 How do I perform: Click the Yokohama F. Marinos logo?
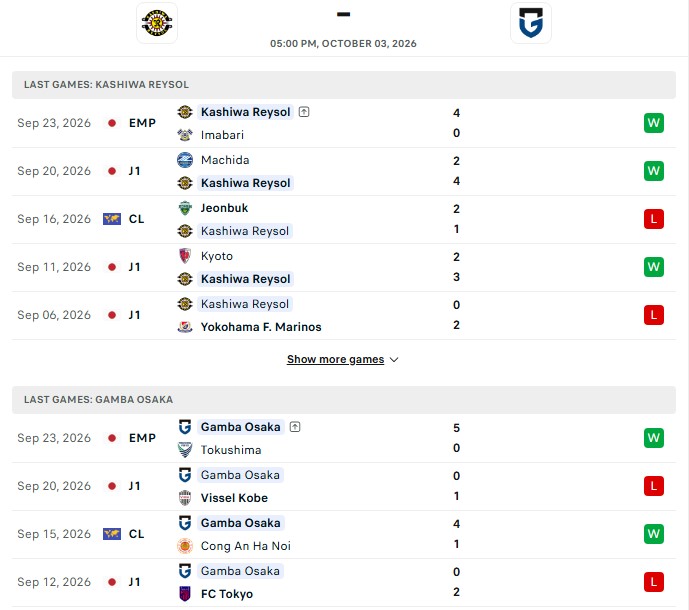185,327
